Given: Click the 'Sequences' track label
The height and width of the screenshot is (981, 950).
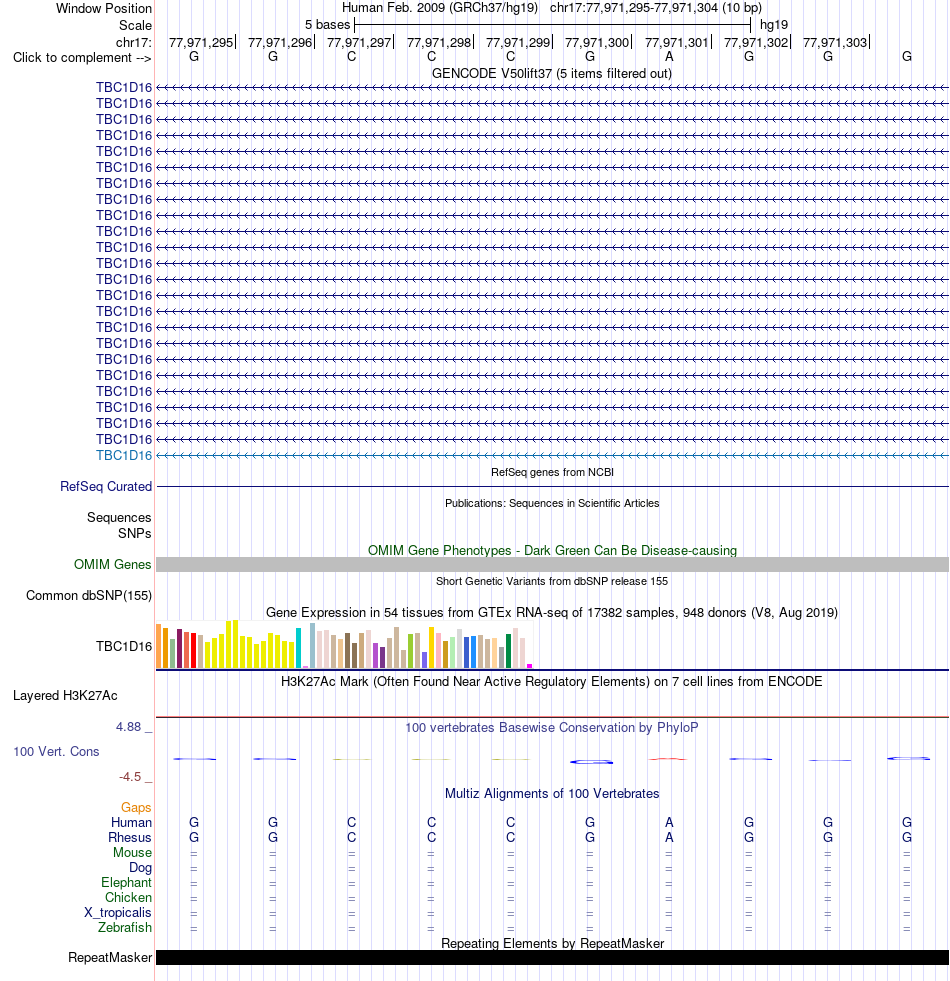Looking at the screenshot, I should pos(119,517).
